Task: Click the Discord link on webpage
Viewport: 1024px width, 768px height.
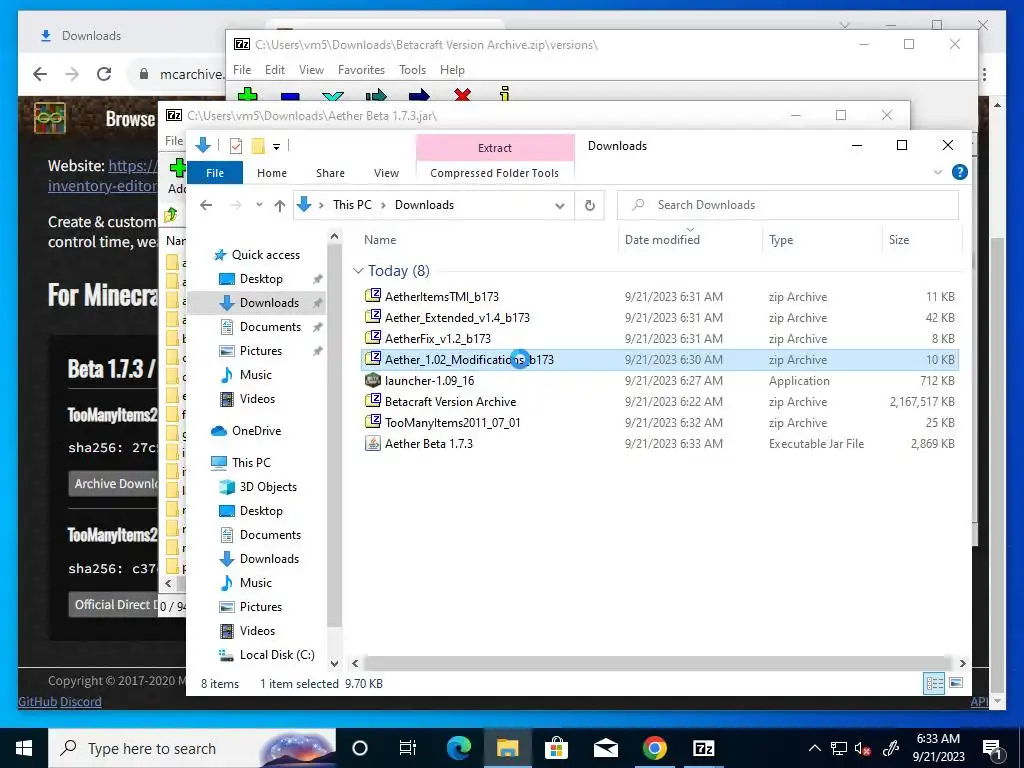Action: click(x=80, y=702)
